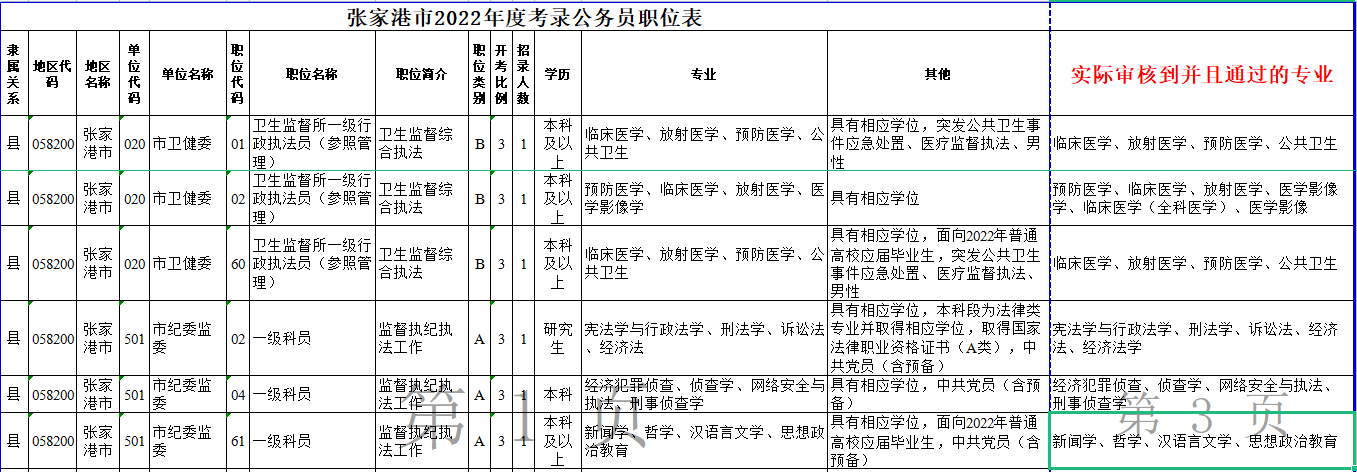Click the 学历 column header
Image resolution: width=1357 pixels, height=472 pixels.
[x=557, y=74]
